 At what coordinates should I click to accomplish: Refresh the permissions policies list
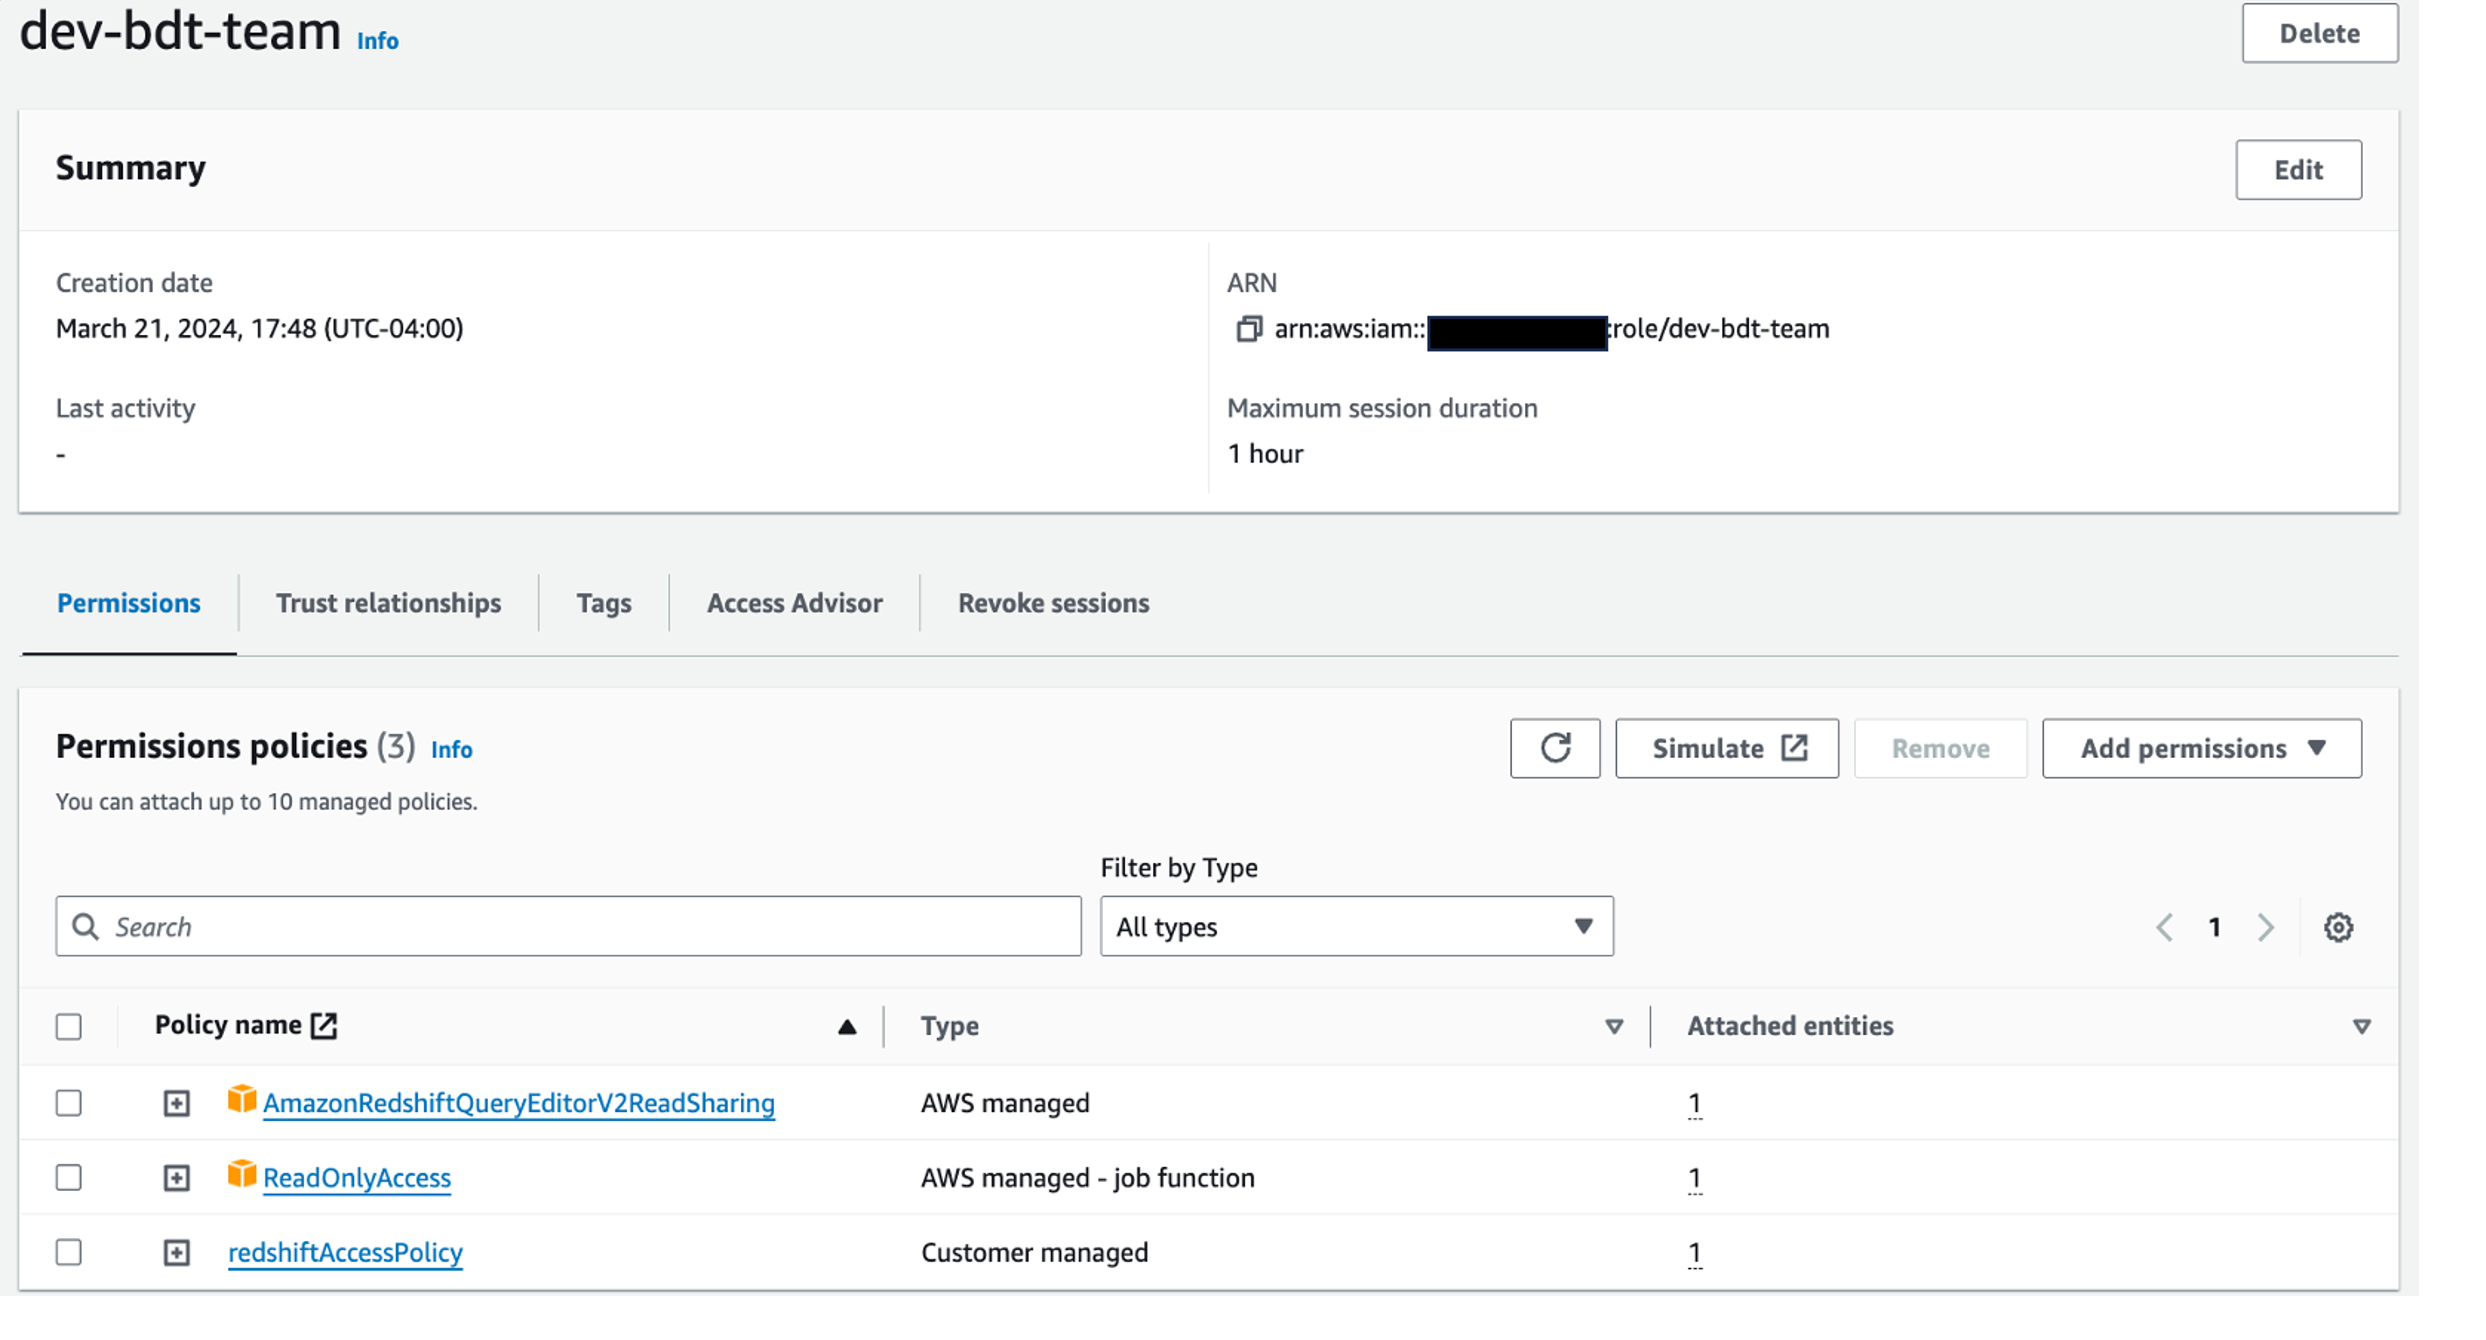(x=1555, y=748)
